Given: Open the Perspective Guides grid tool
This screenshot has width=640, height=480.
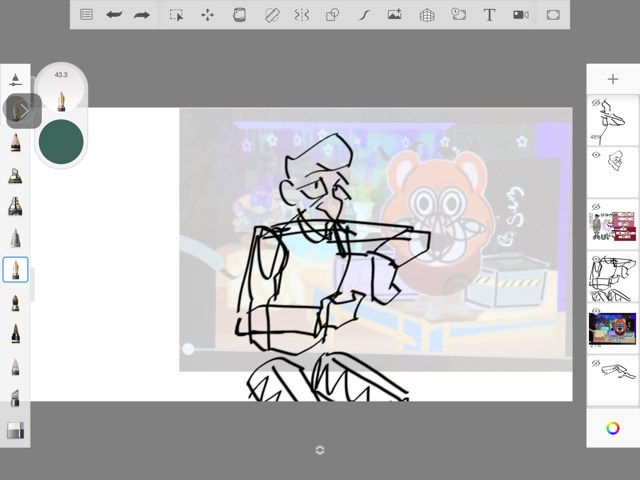Looking at the screenshot, I should tap(427, 16).
